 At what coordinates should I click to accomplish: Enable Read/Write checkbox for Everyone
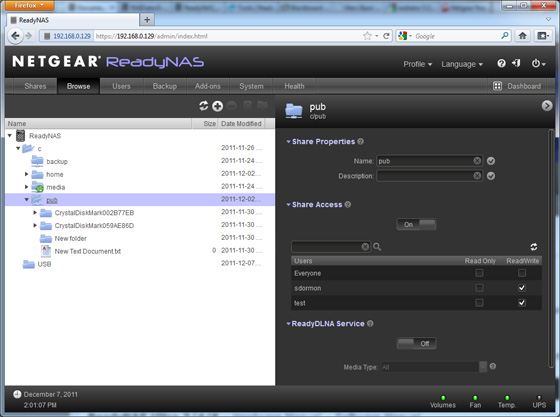coord(522,273)
